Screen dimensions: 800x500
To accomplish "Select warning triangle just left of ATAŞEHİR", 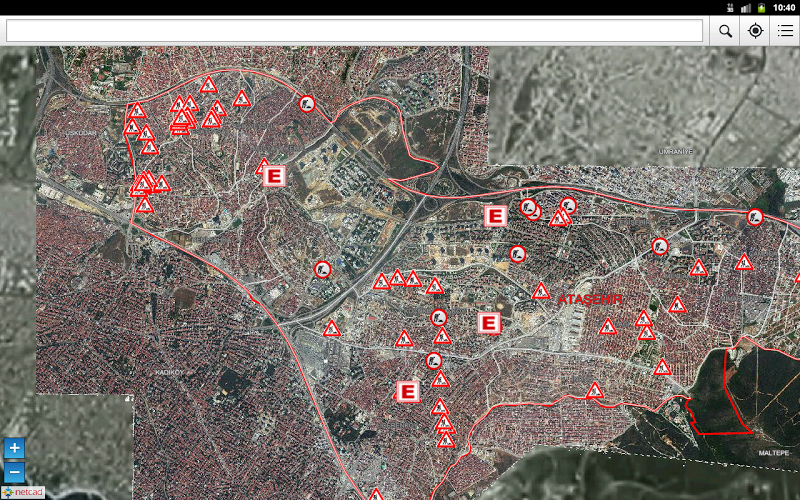I will click(x=541, y=292).
